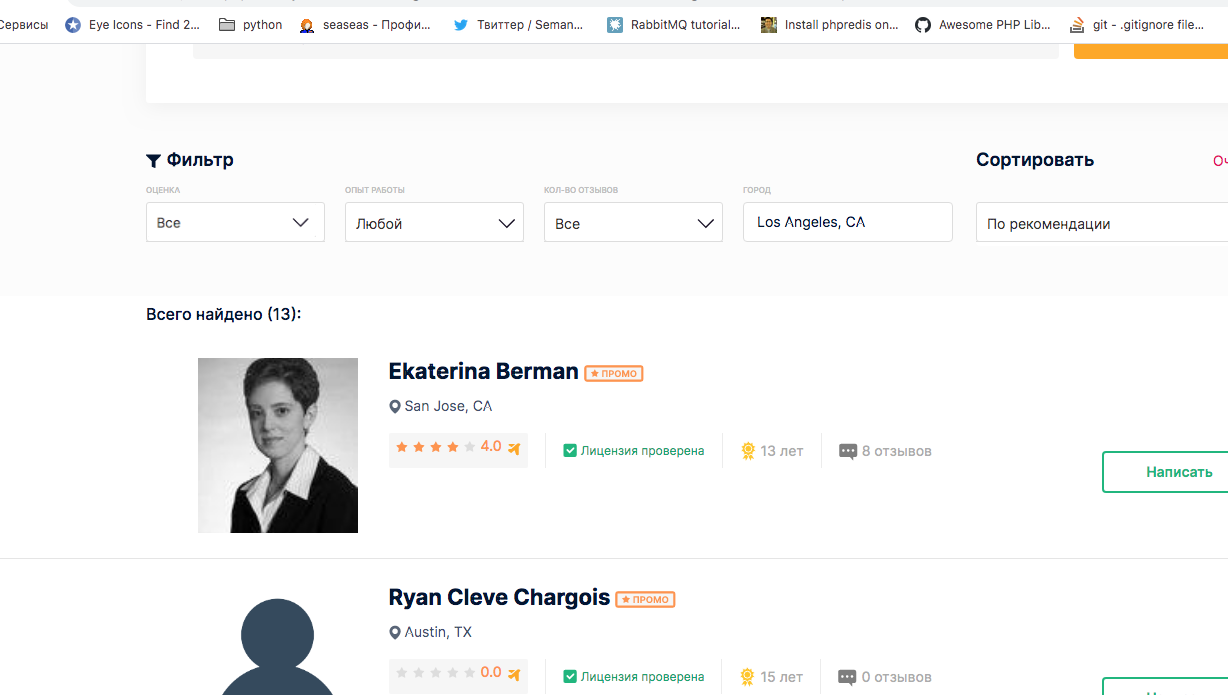Click the funnel icon next to Фильтр
Image resolution: width=1228 pixels, height=695 pixels.
[x=153, y=160]
